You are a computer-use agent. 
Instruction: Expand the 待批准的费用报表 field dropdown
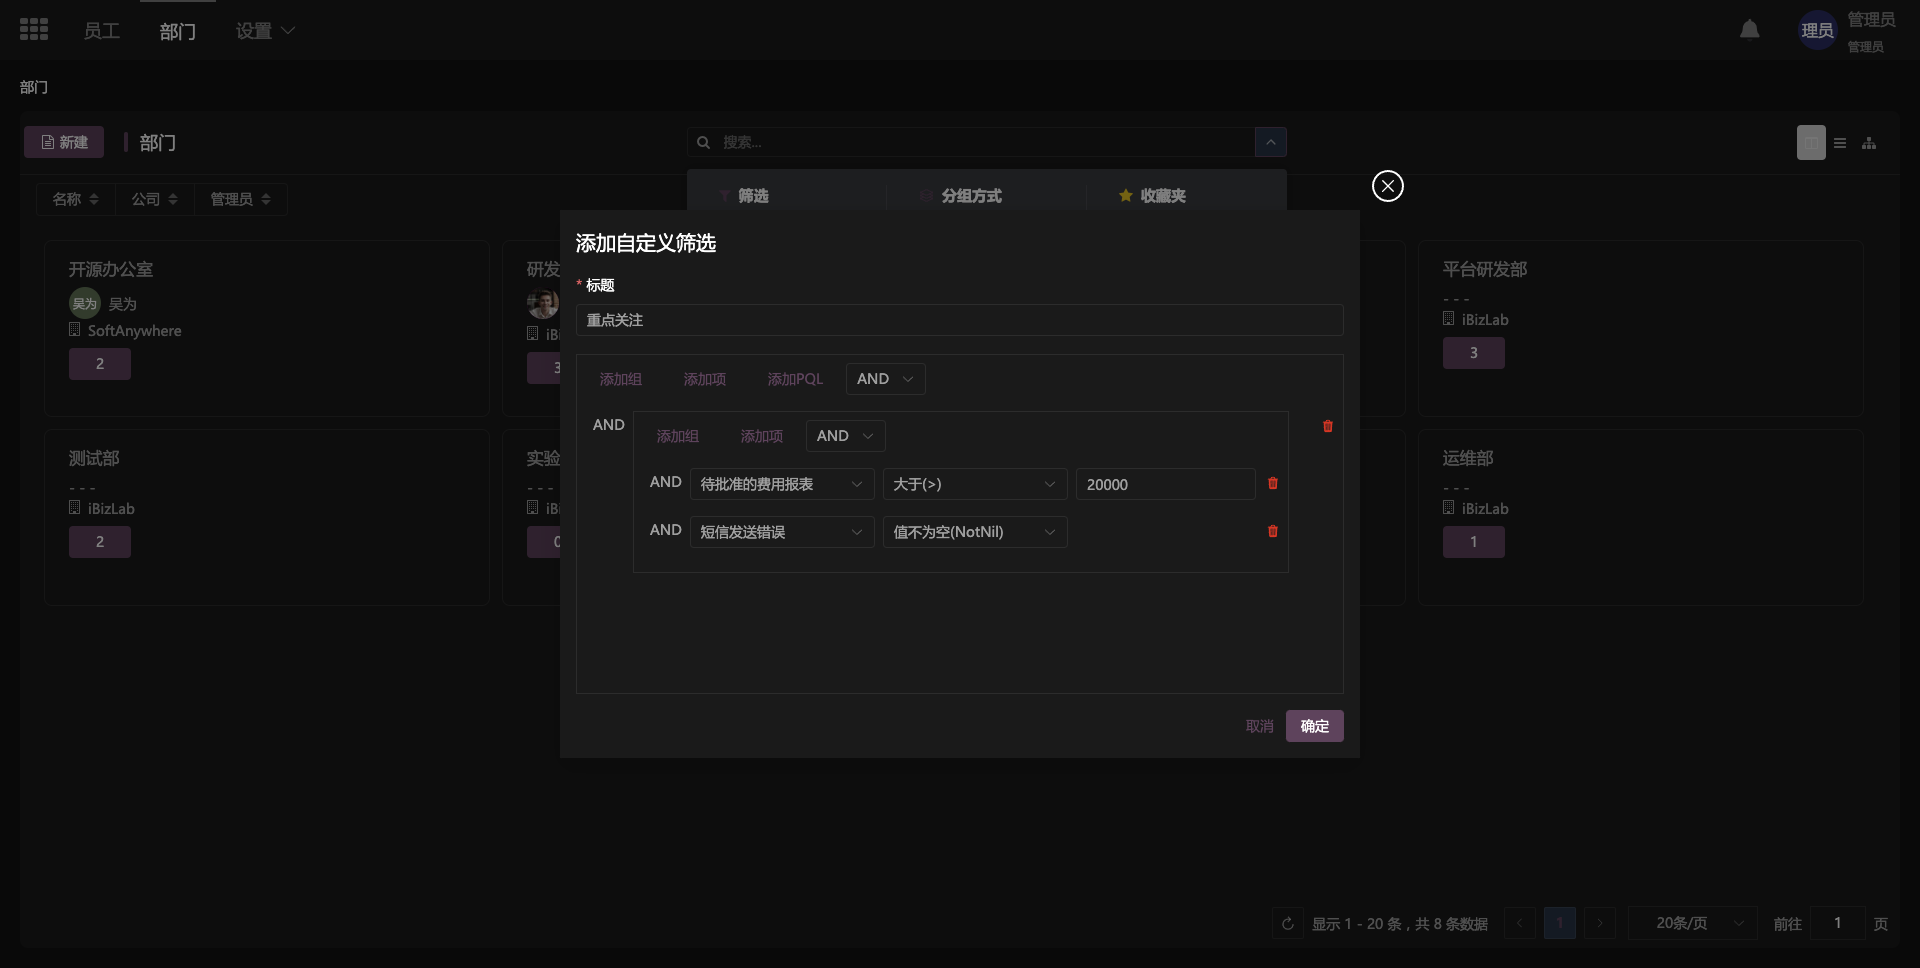[781, 484]
